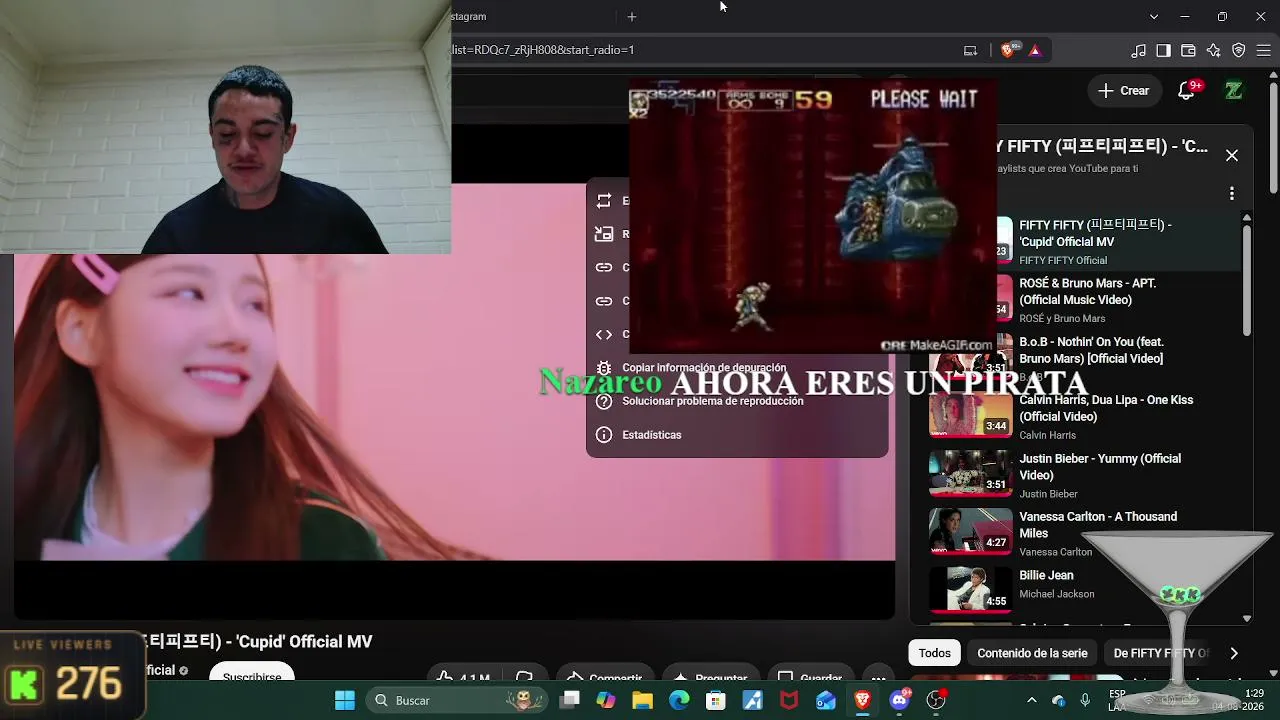The width and height of the screenshot is (1280, 720).
Task: Open Discord from the taskbar
Action: coord(899,700)
